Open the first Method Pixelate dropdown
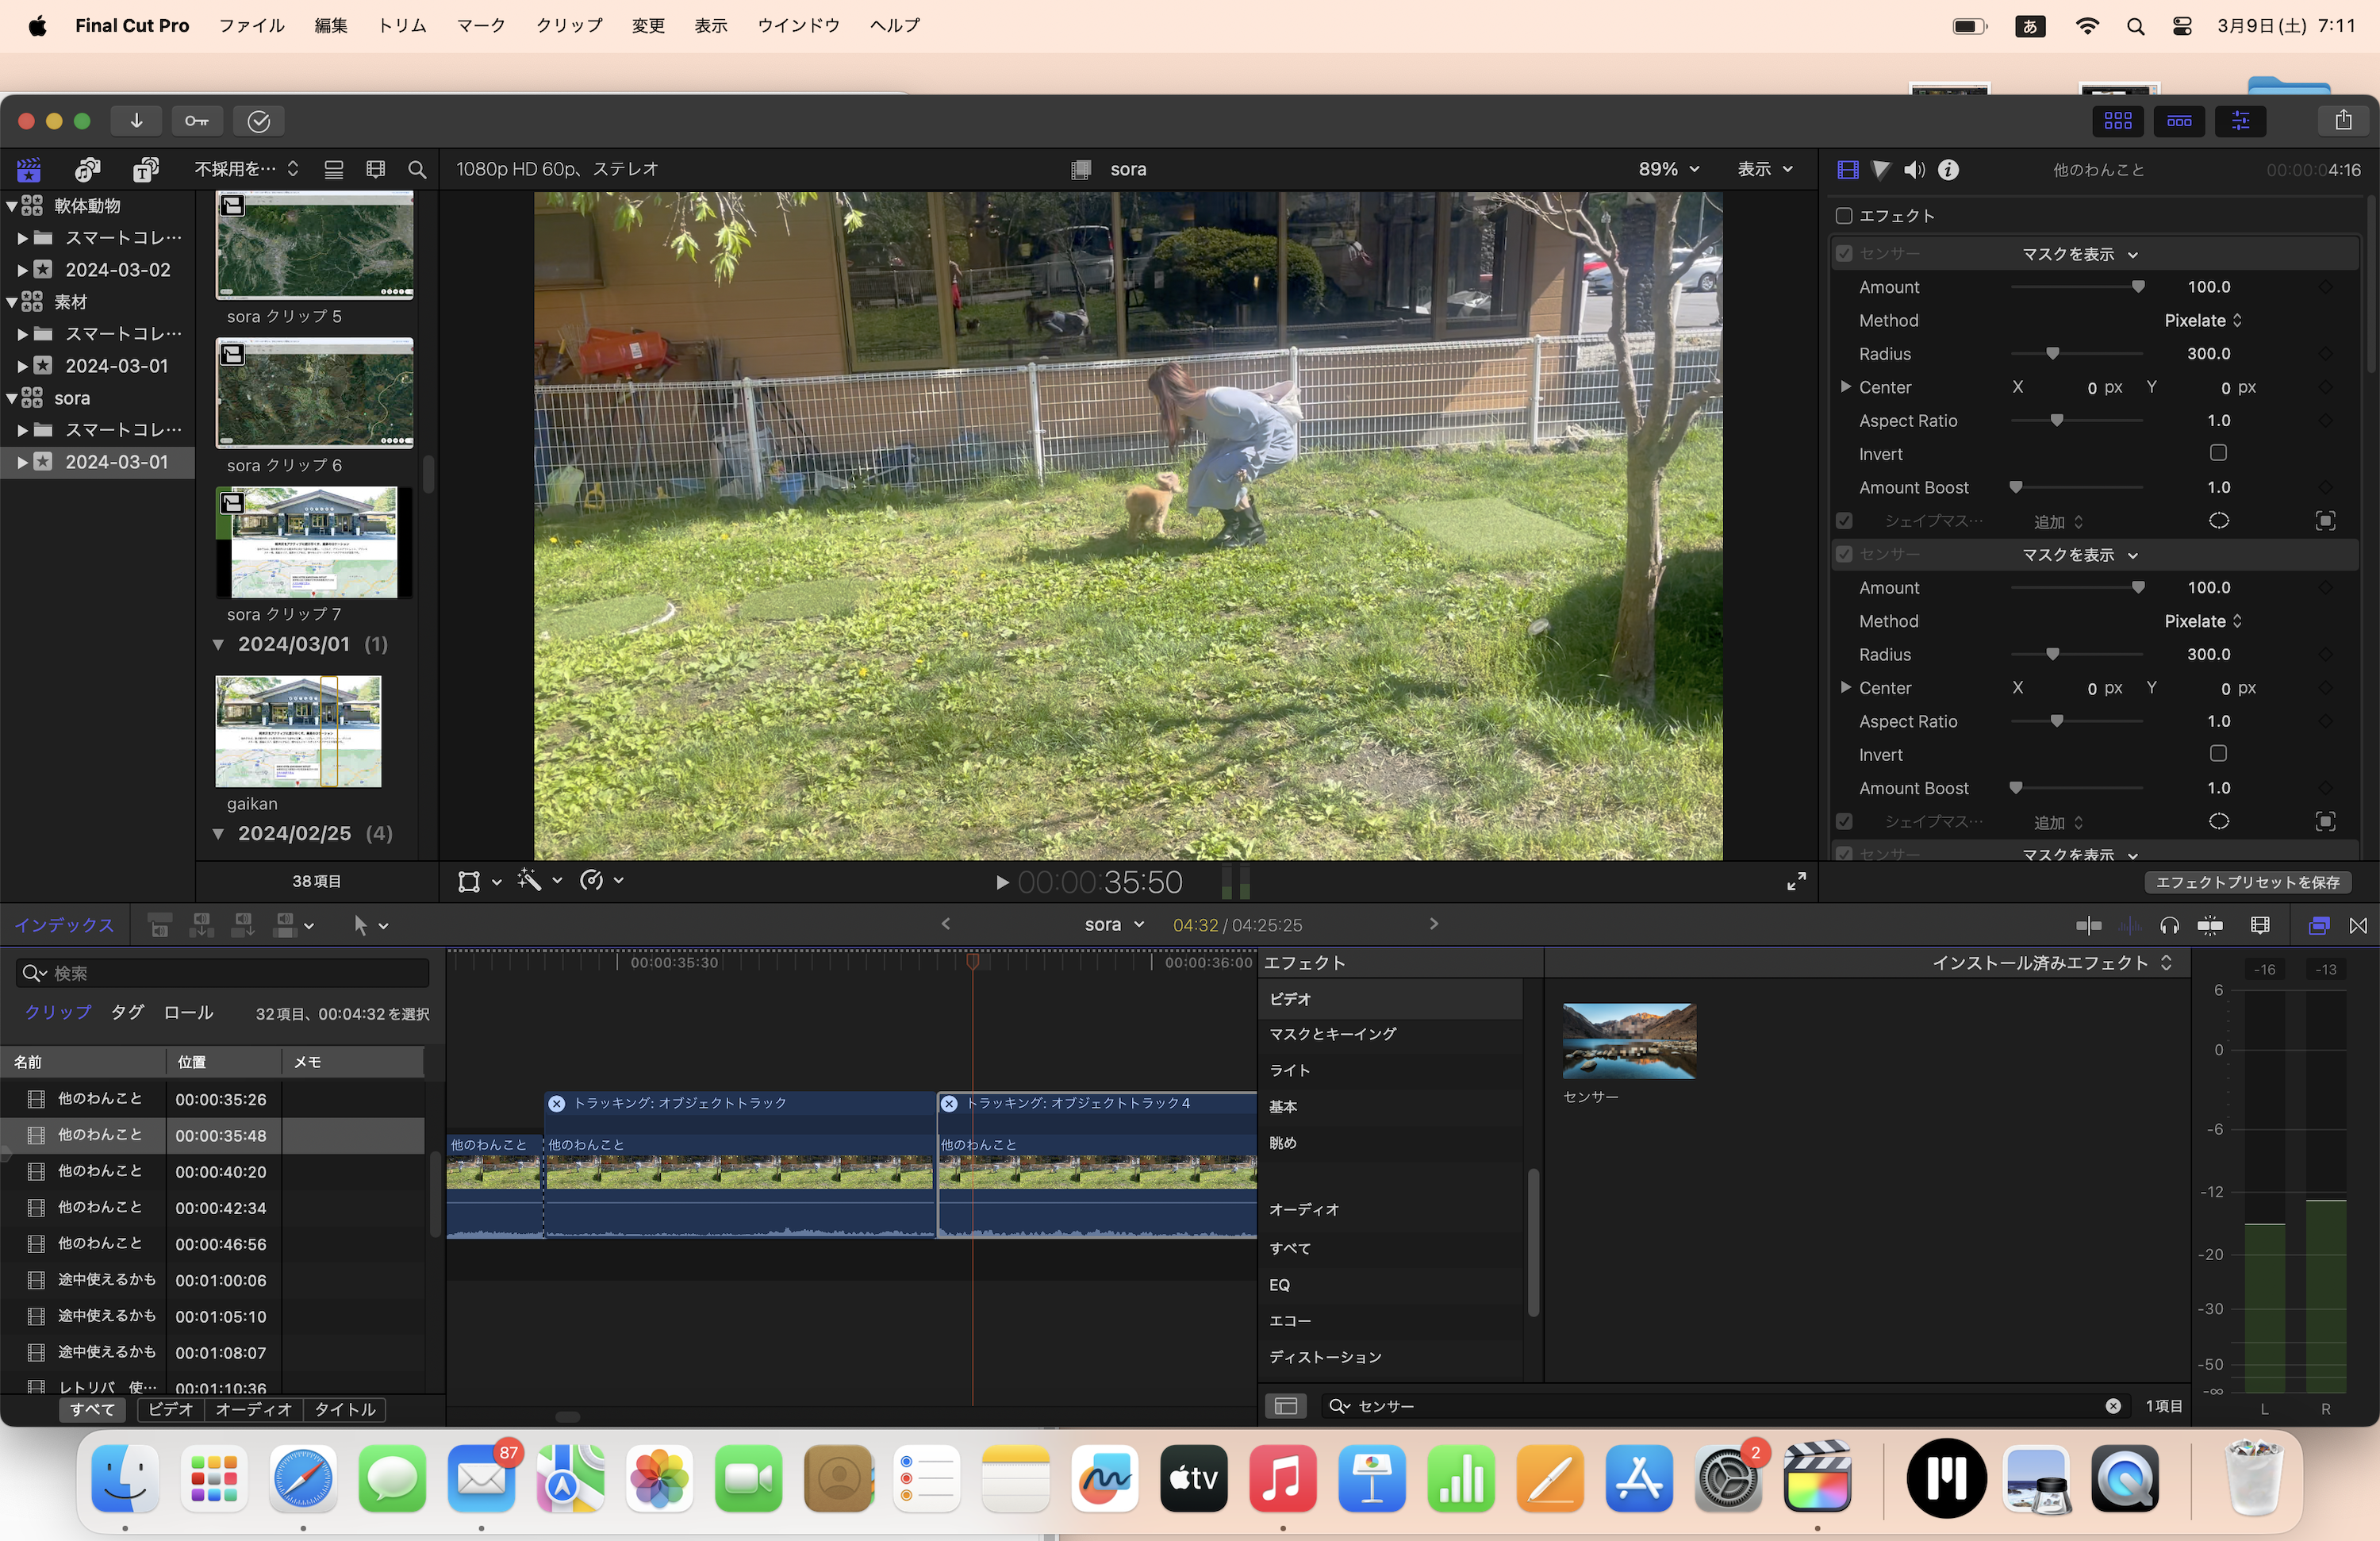 point(2202,320)
